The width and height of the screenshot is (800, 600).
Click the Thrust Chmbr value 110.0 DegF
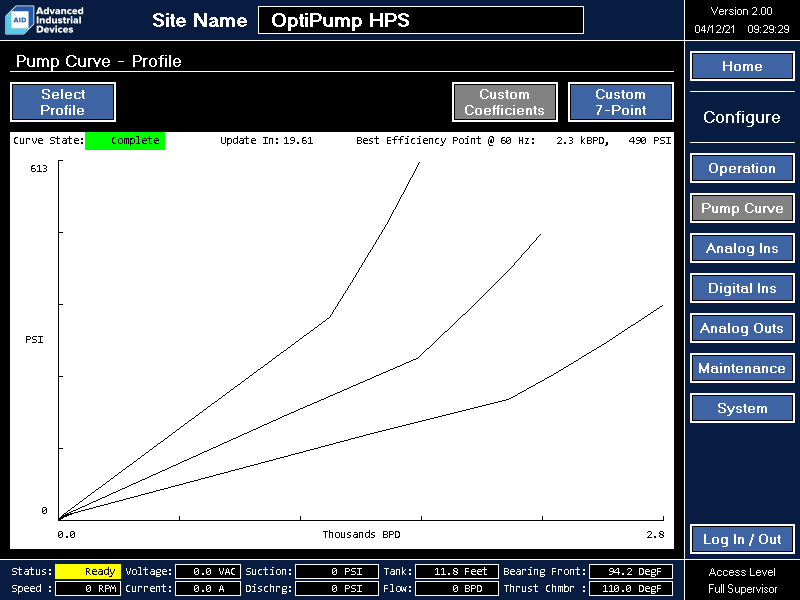pos(631,588)
